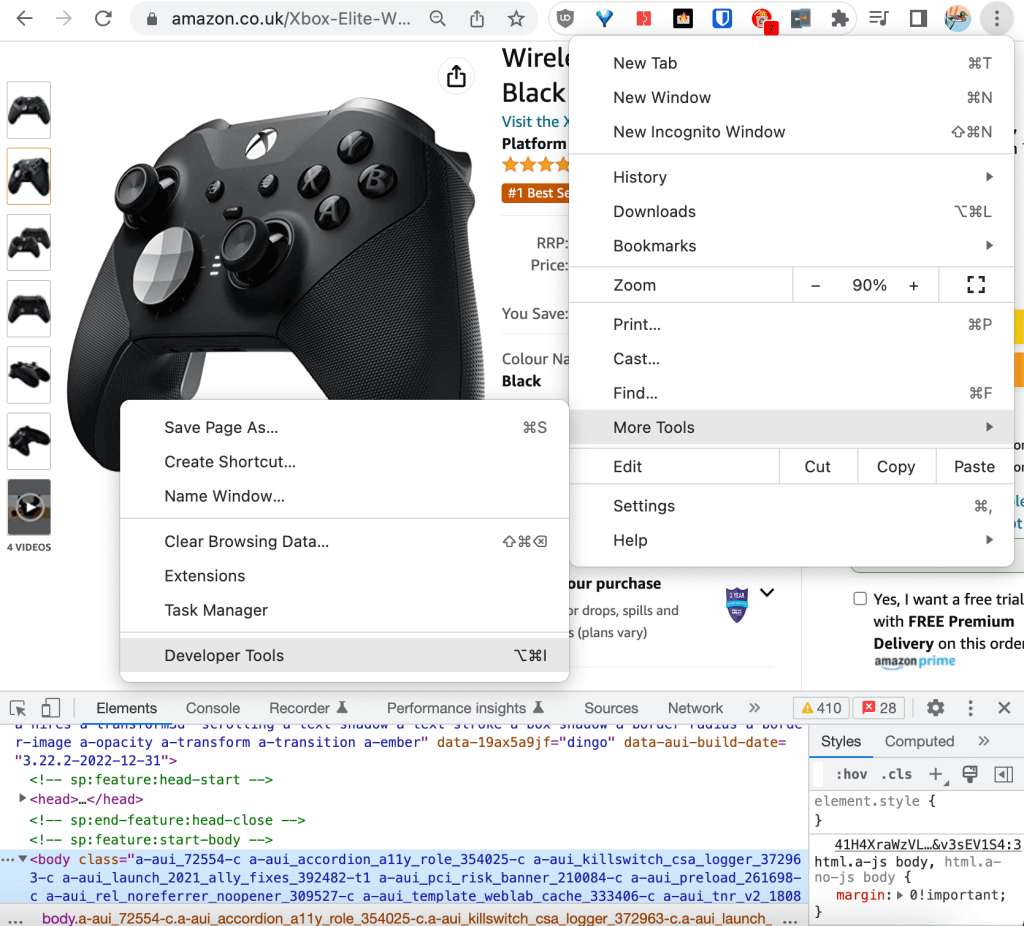Increase page zoom with the plus control

(x=913, y=284)
